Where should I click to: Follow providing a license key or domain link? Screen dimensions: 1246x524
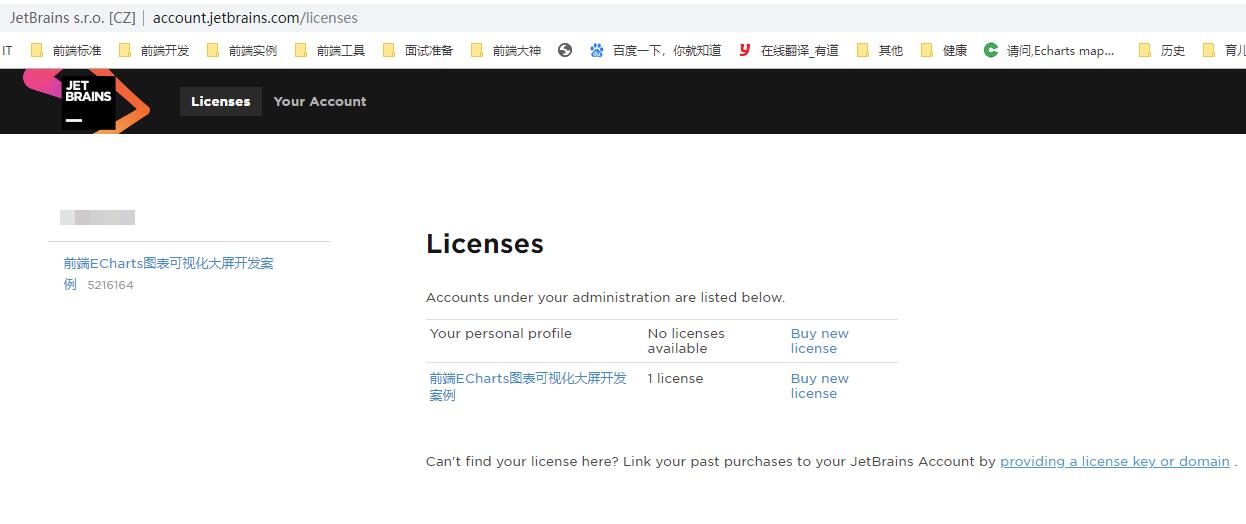click(x=1115, y=461)
